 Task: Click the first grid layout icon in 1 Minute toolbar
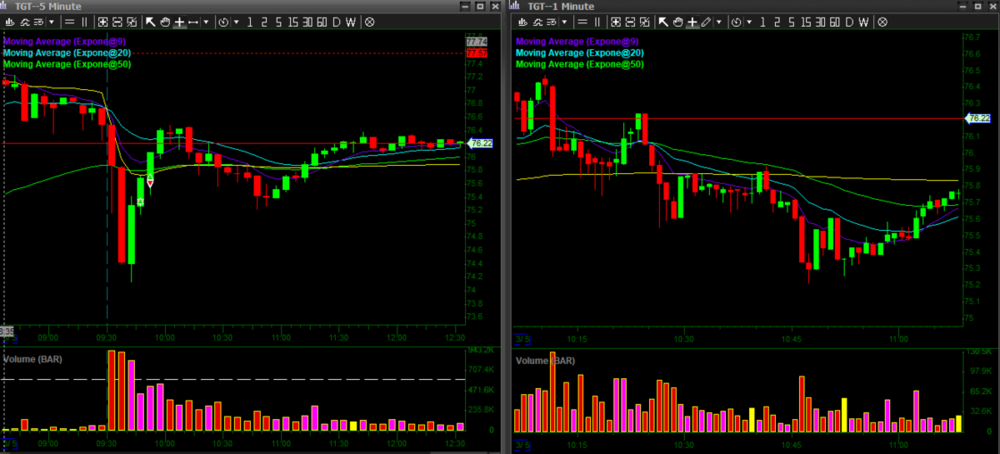[617, 21]
